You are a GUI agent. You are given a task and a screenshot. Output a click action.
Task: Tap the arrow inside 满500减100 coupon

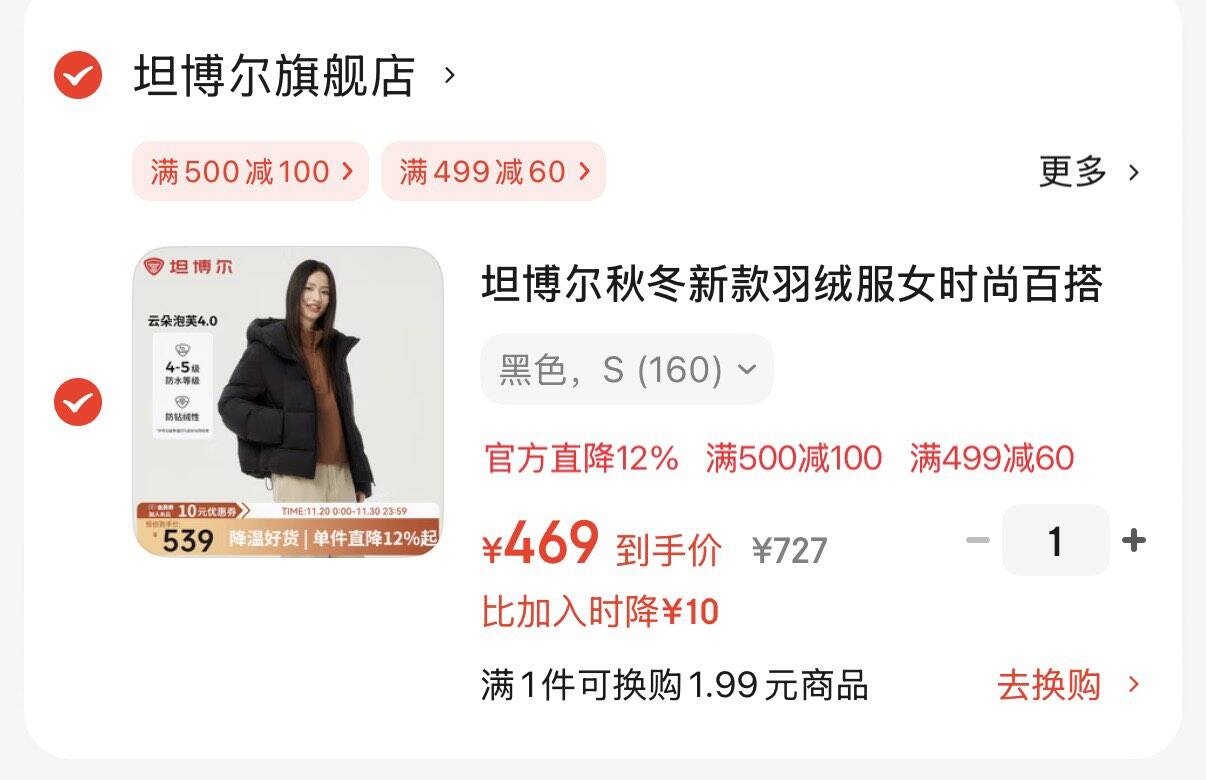tap(347, 171)
